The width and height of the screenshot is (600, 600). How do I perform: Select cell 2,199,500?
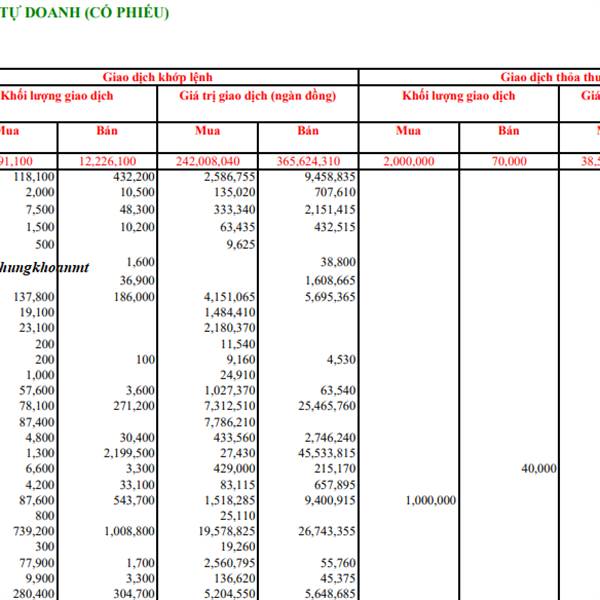pos(129,453)
